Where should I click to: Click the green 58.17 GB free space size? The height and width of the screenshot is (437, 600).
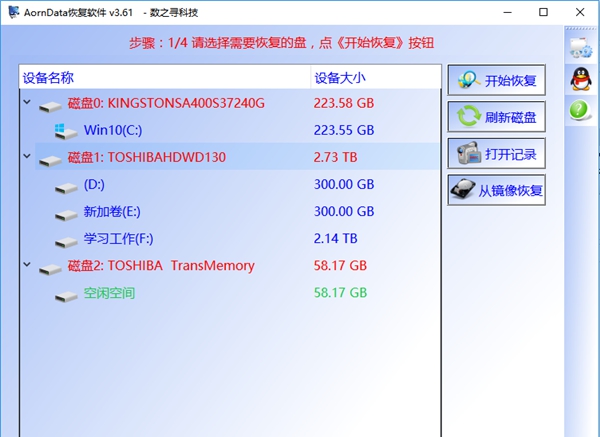340,293
